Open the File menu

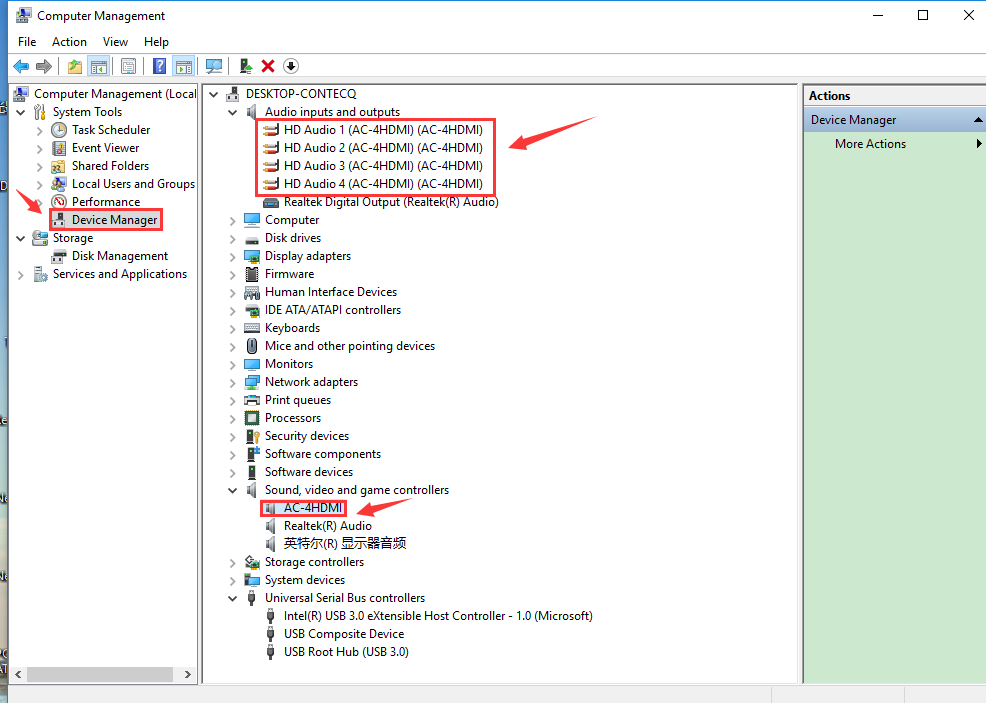pos(27,42)
